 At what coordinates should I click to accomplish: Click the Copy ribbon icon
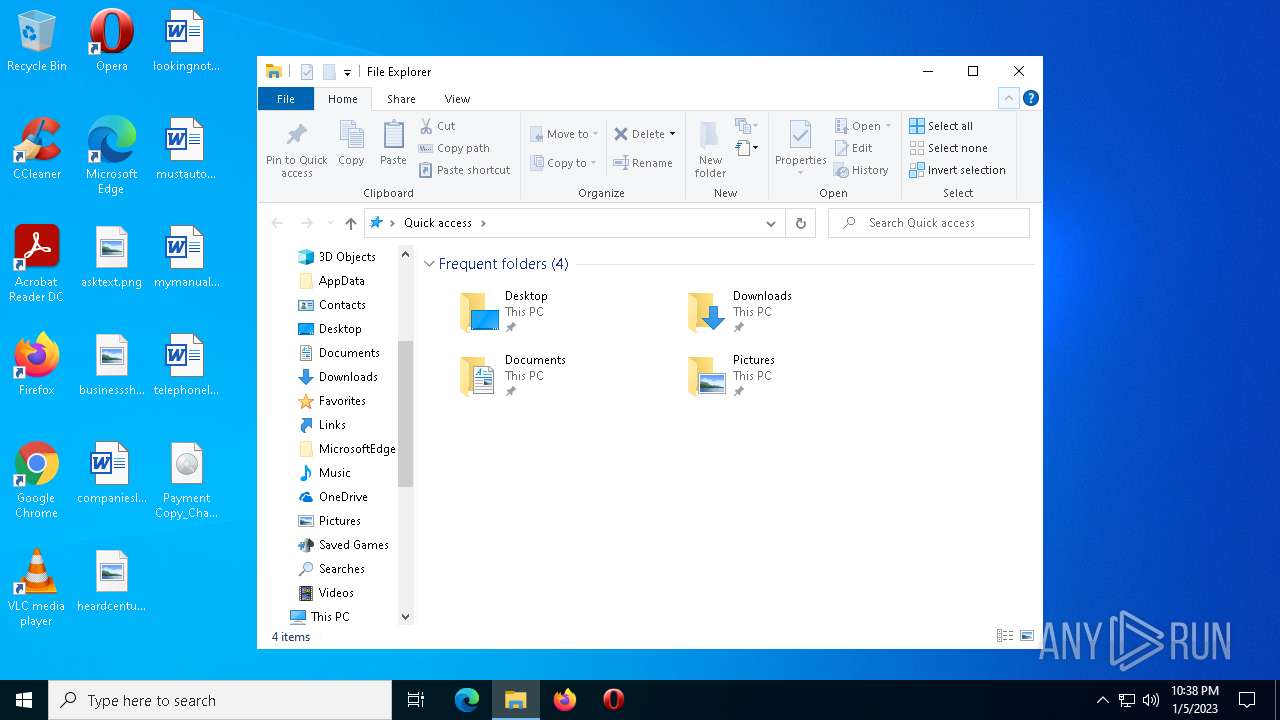(x=351, y=143)
